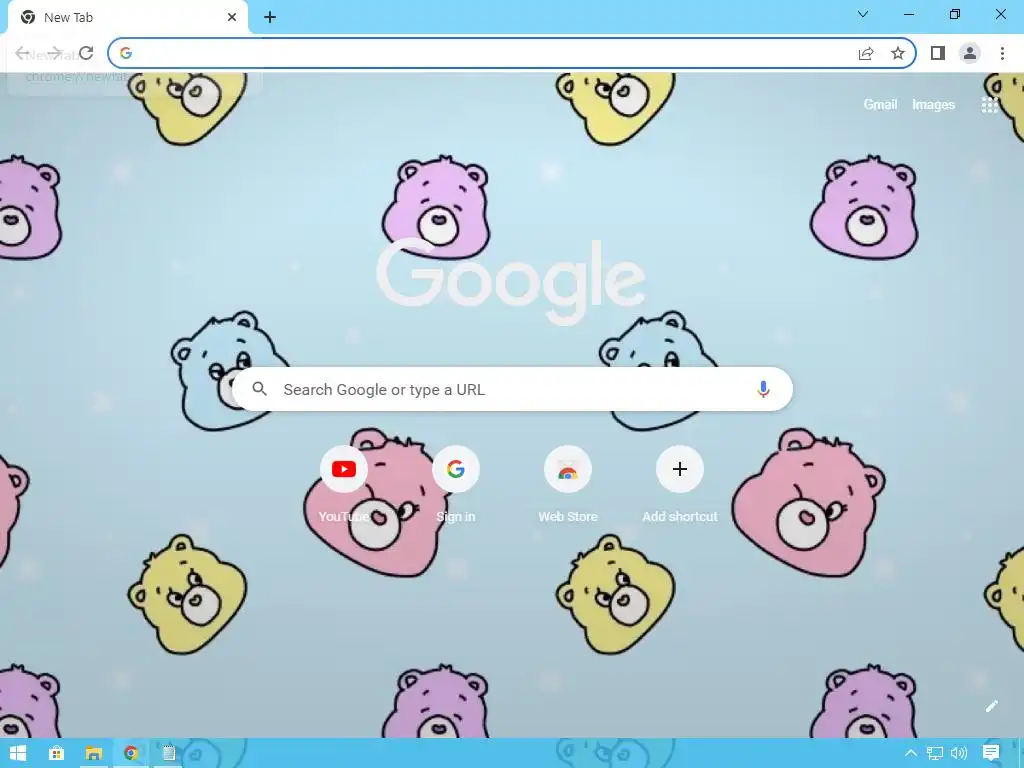Open the network tray icon
This screenshot has width=1024, height=768.
click(x=935, y=753)
